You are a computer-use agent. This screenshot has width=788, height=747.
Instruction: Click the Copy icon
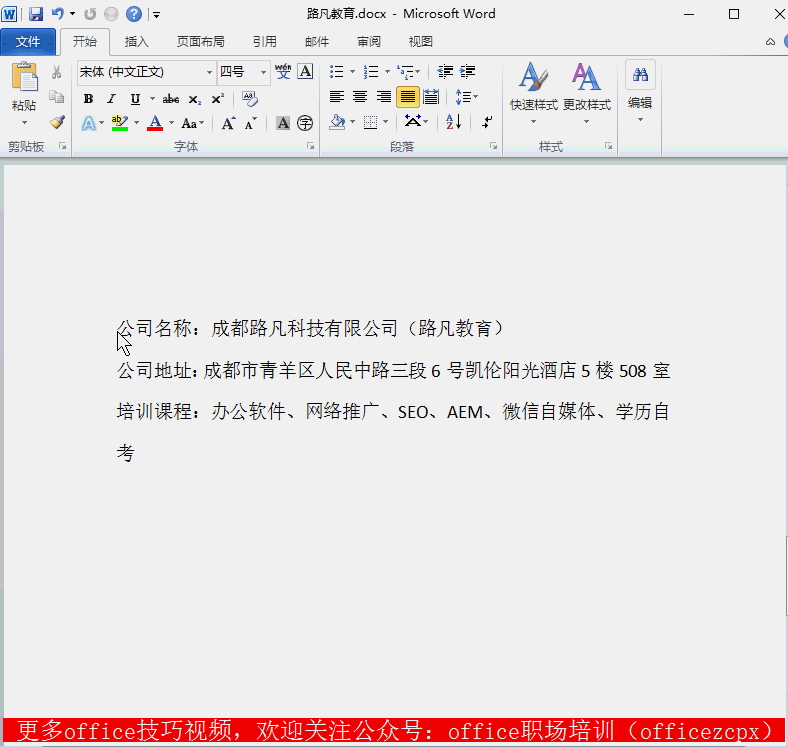tap(56, 97)
